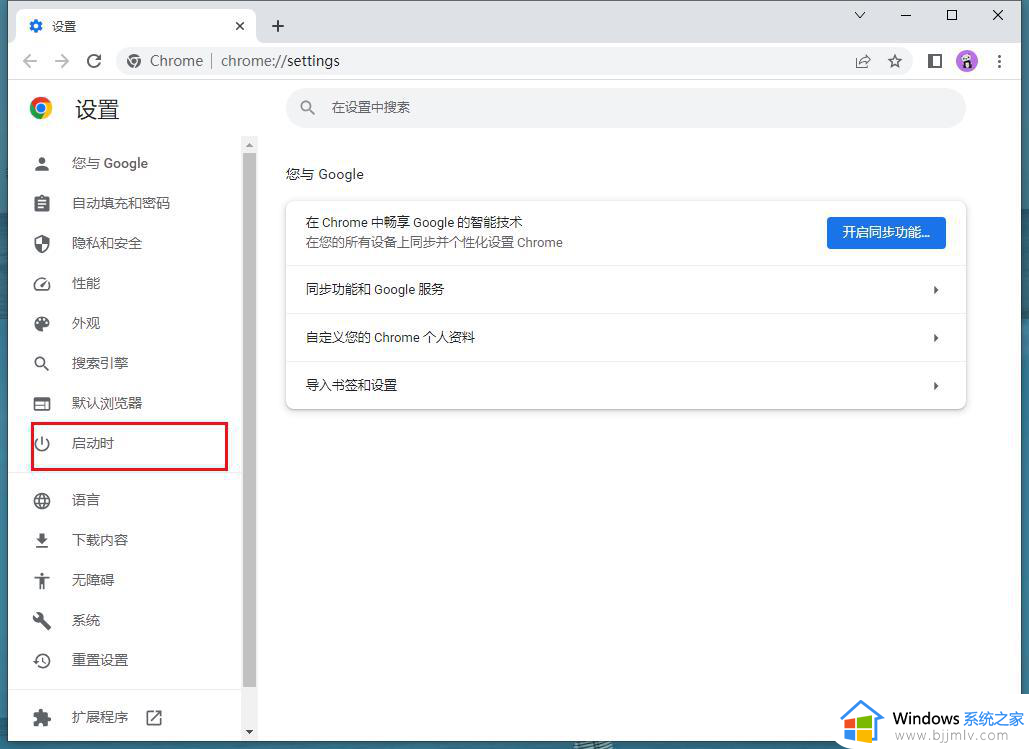The image size is (1029, 749).
Task: Click the puzzle piece icon for 扩展程序
Action: (42, 717)
